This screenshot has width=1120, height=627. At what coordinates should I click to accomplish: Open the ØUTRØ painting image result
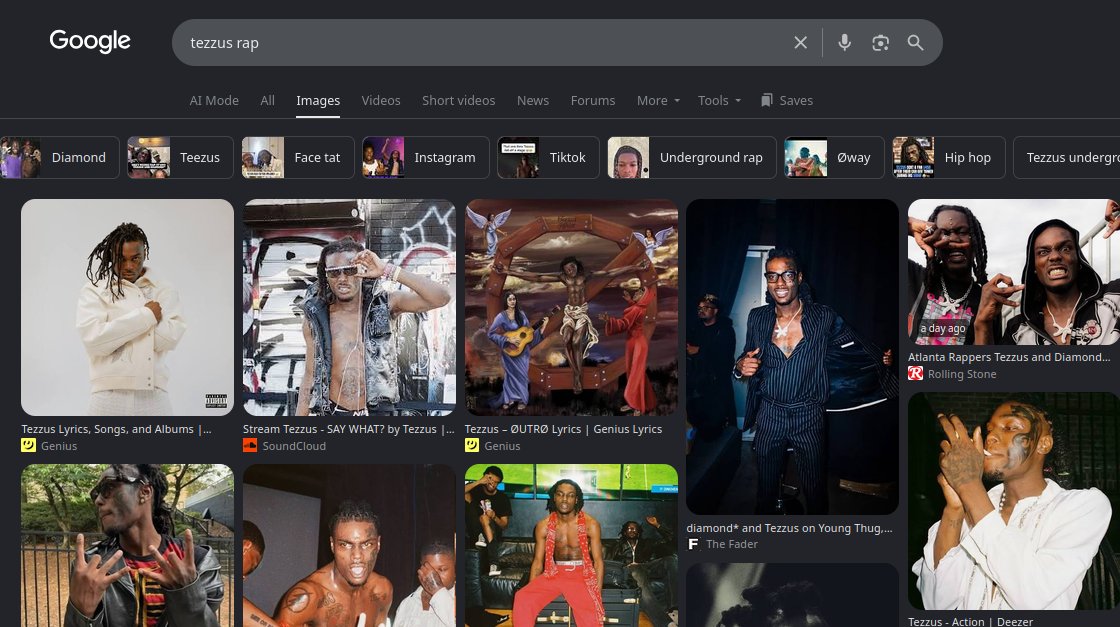(571, 307)
